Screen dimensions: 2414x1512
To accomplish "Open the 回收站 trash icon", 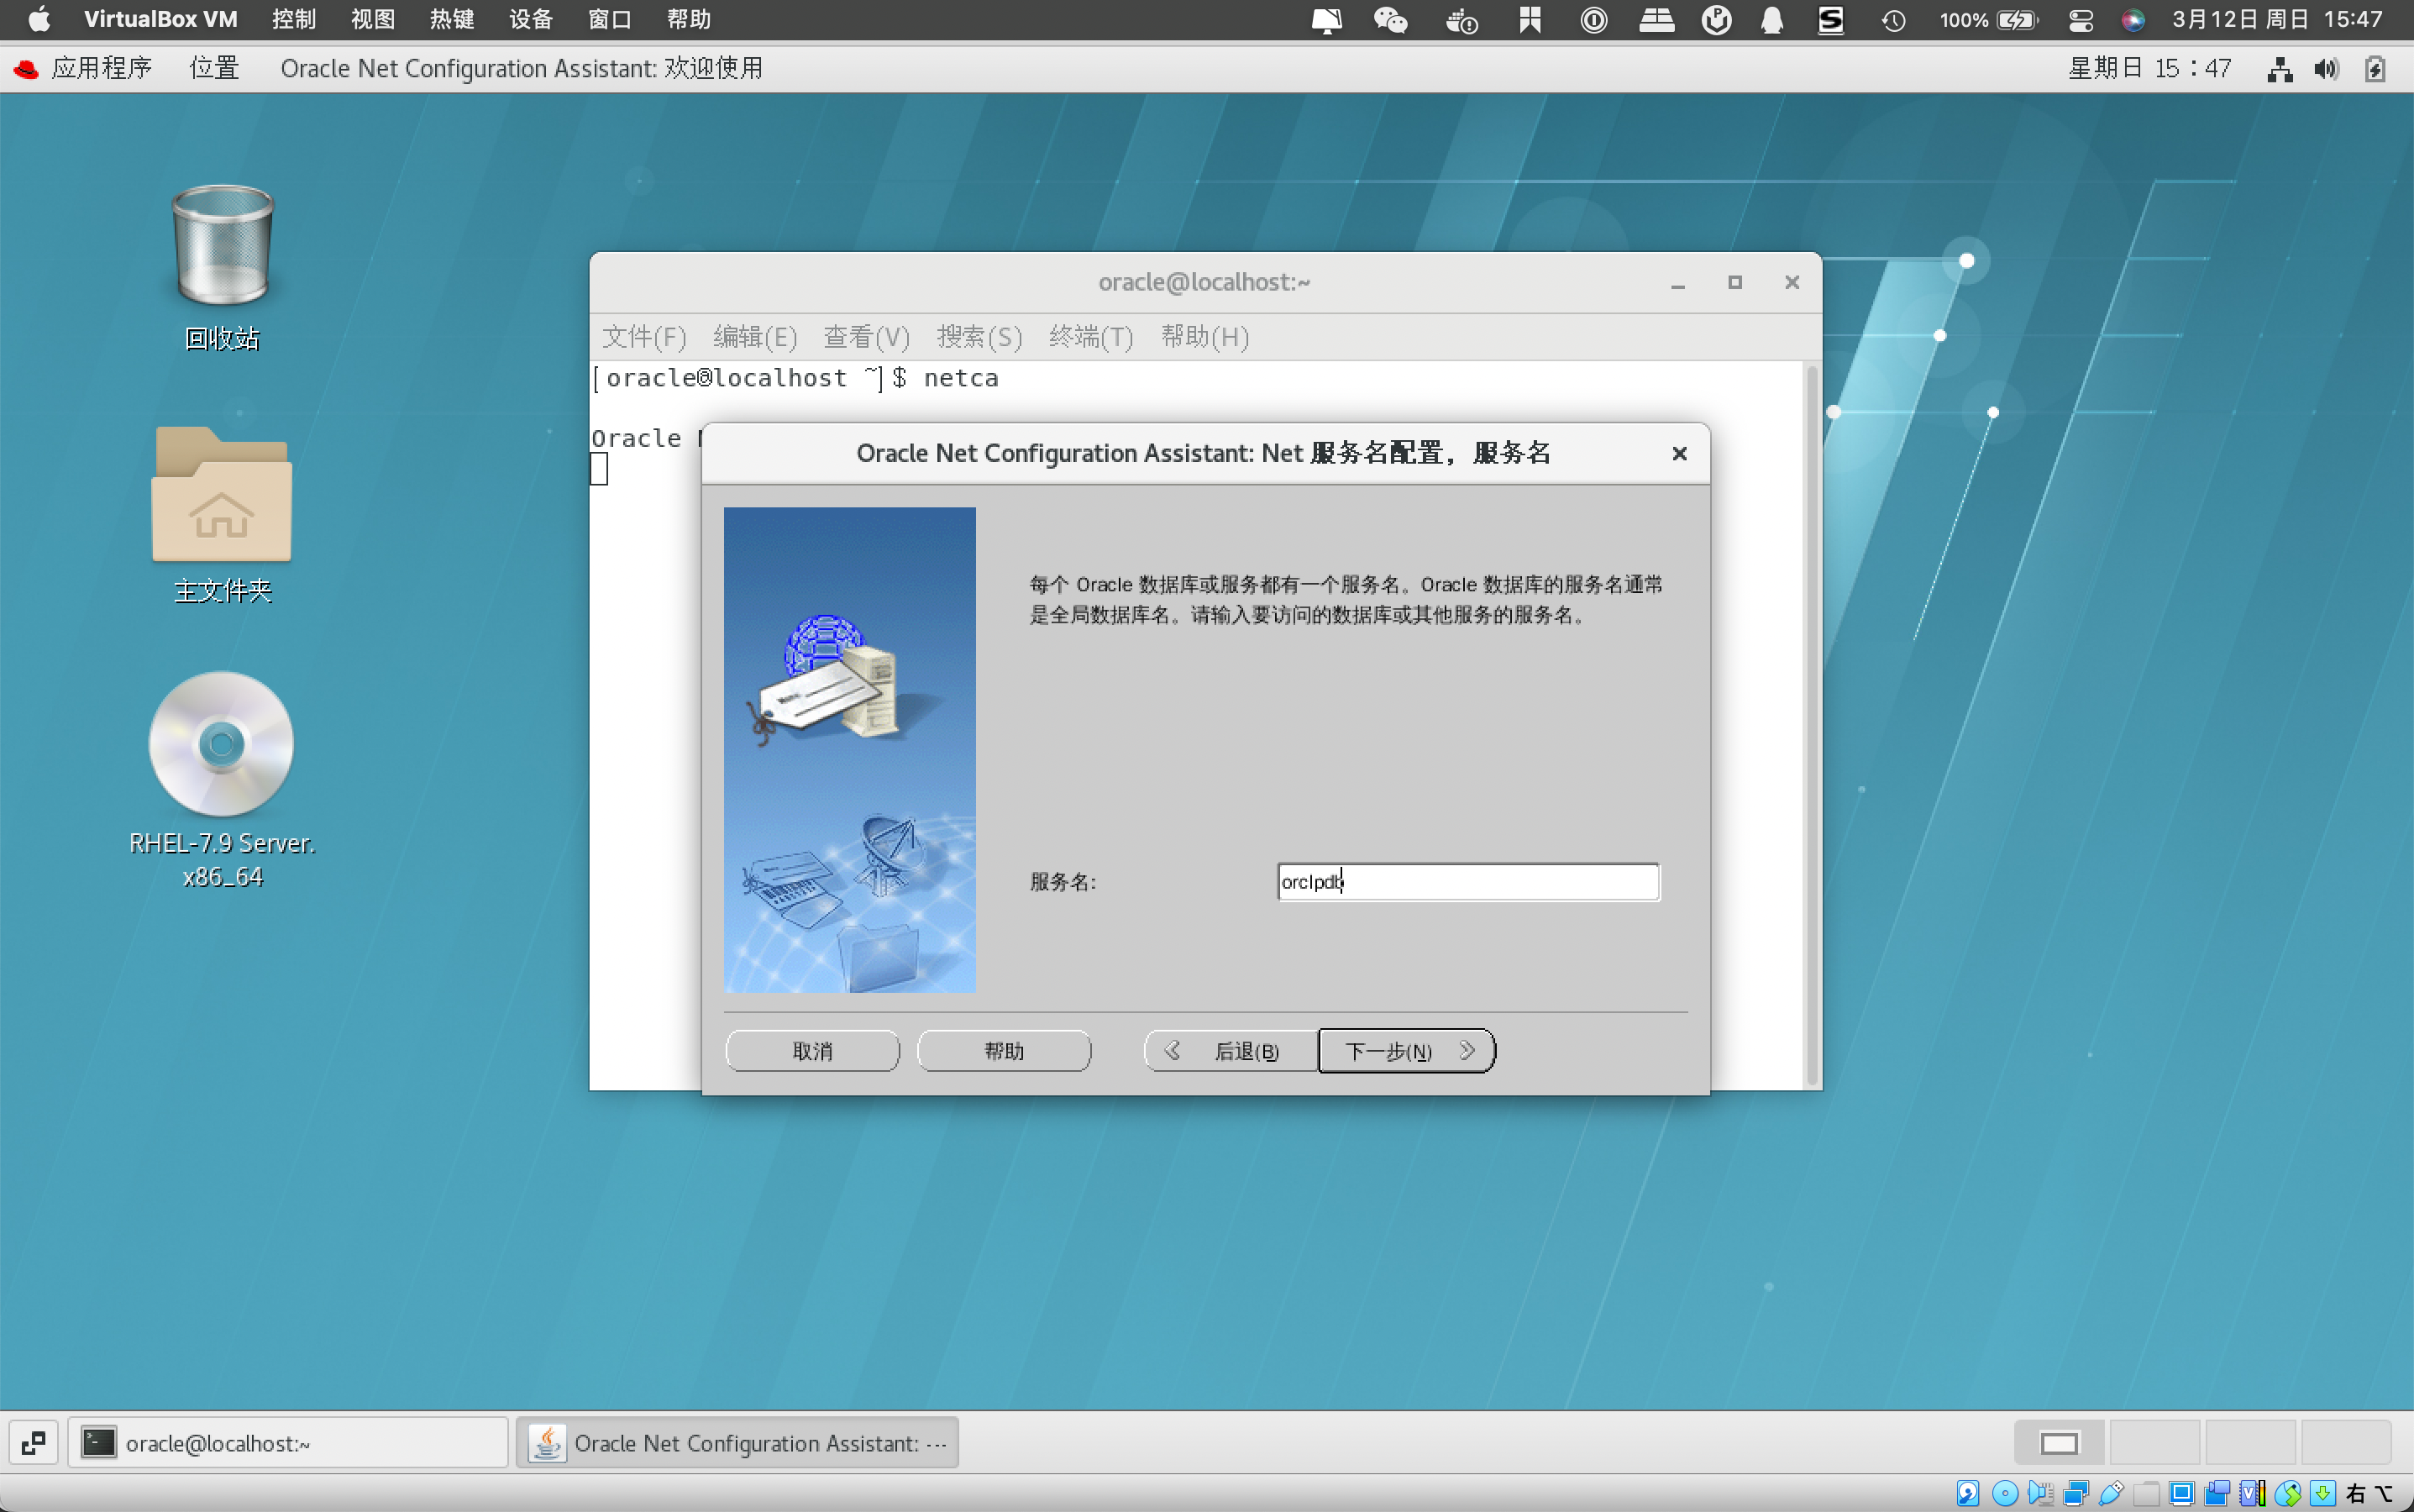I will (222, 248).
